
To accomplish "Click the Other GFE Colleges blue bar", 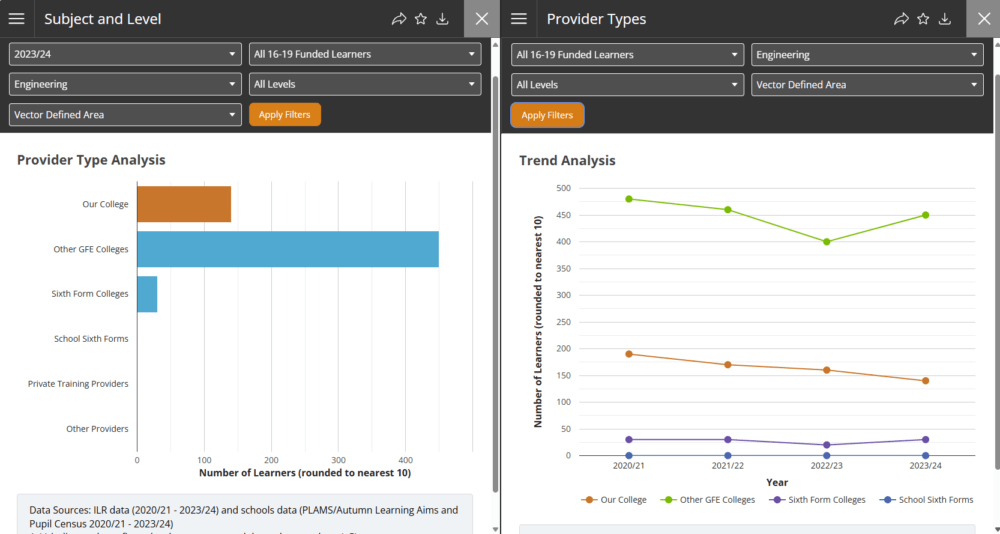I will click(x=287, y=249).
